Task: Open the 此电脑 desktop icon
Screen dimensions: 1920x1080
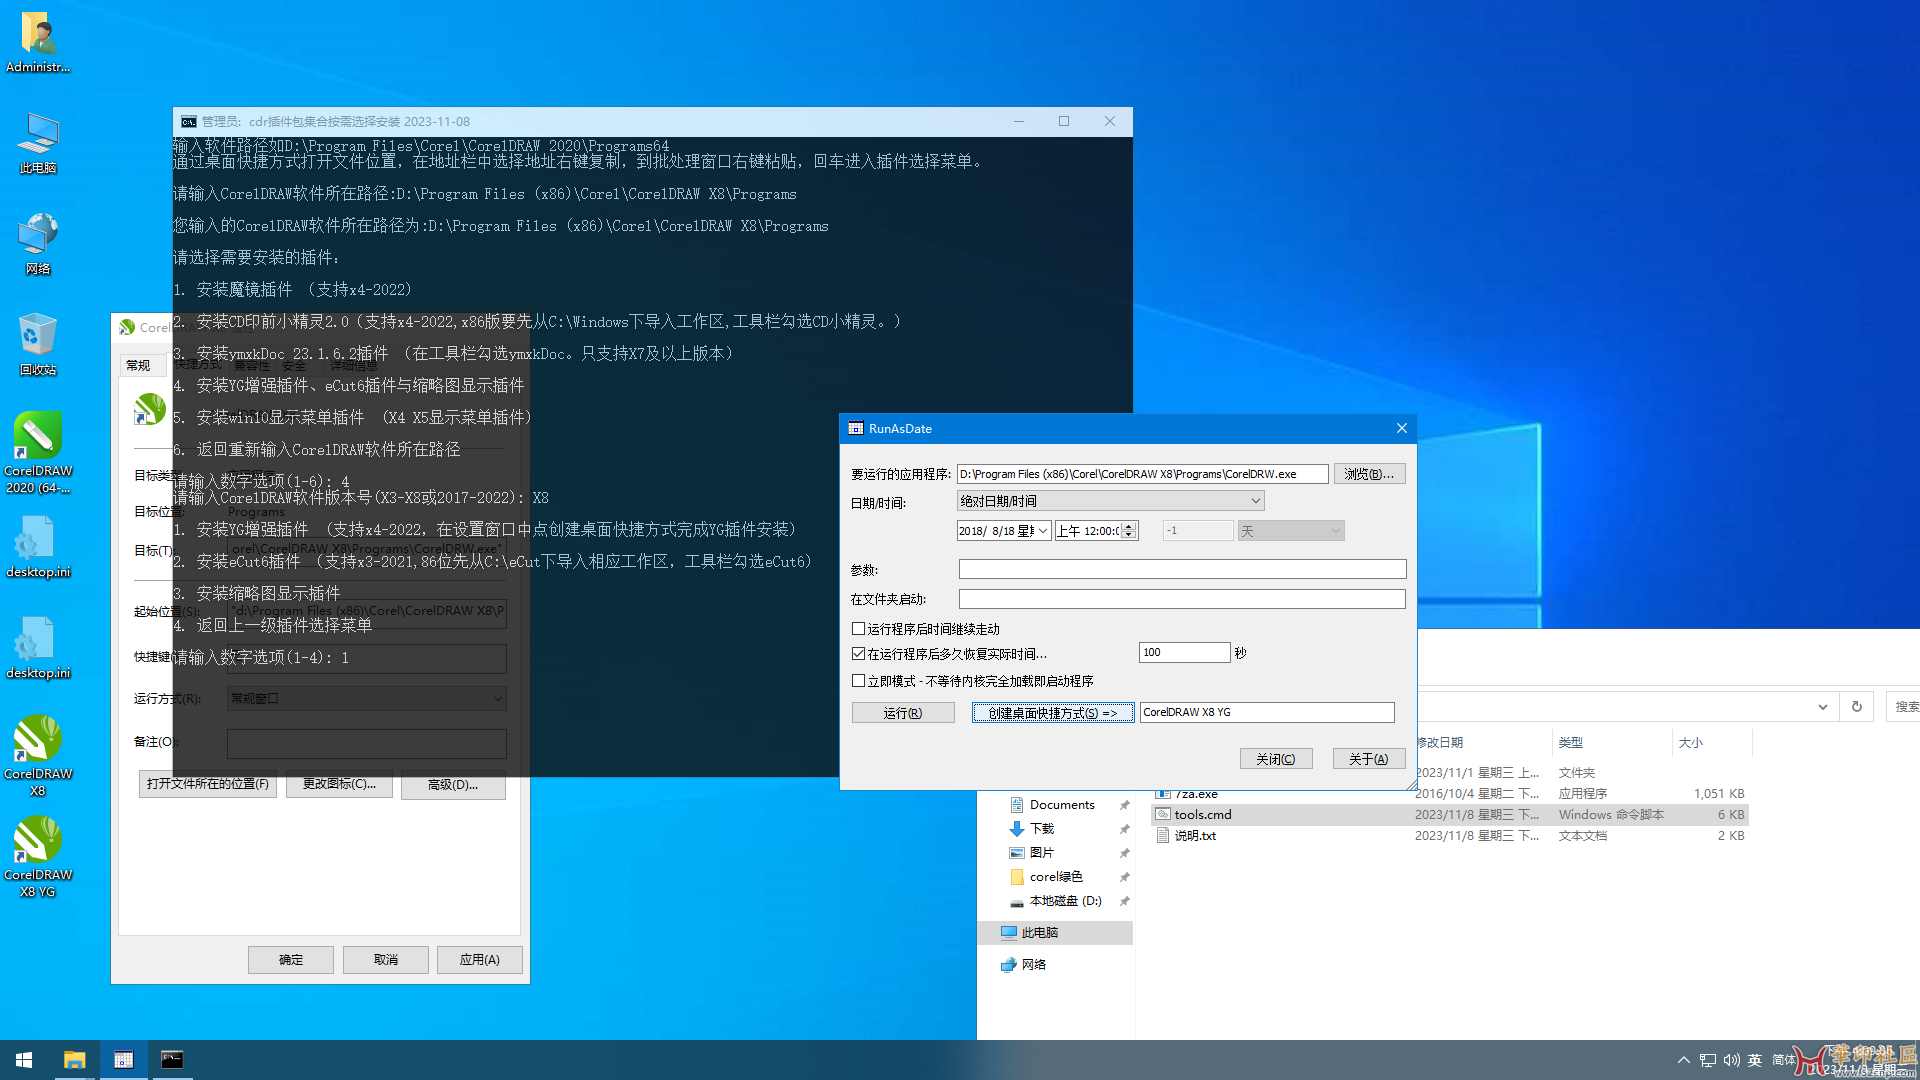Action: click(x=38, y=143)
